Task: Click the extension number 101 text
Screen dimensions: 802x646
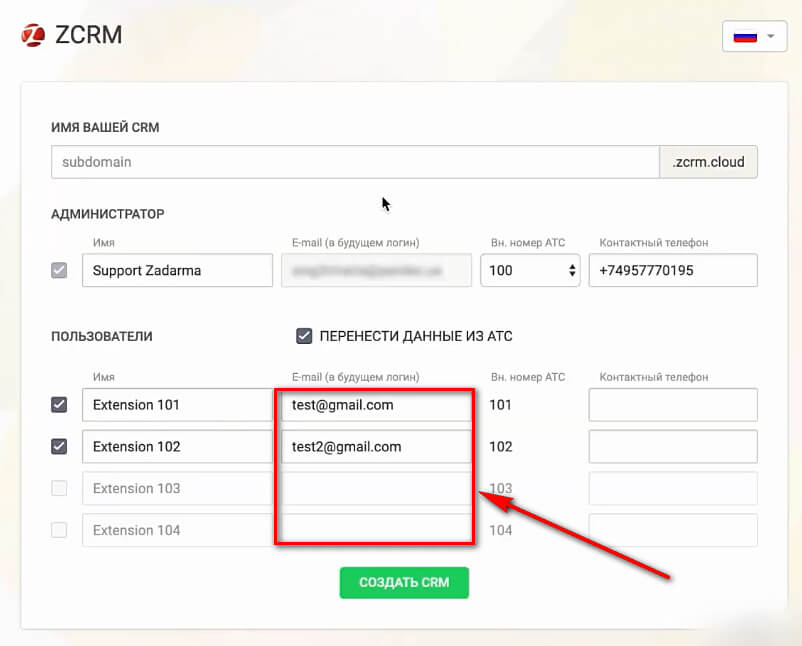Action: click(x=500, y=405)
